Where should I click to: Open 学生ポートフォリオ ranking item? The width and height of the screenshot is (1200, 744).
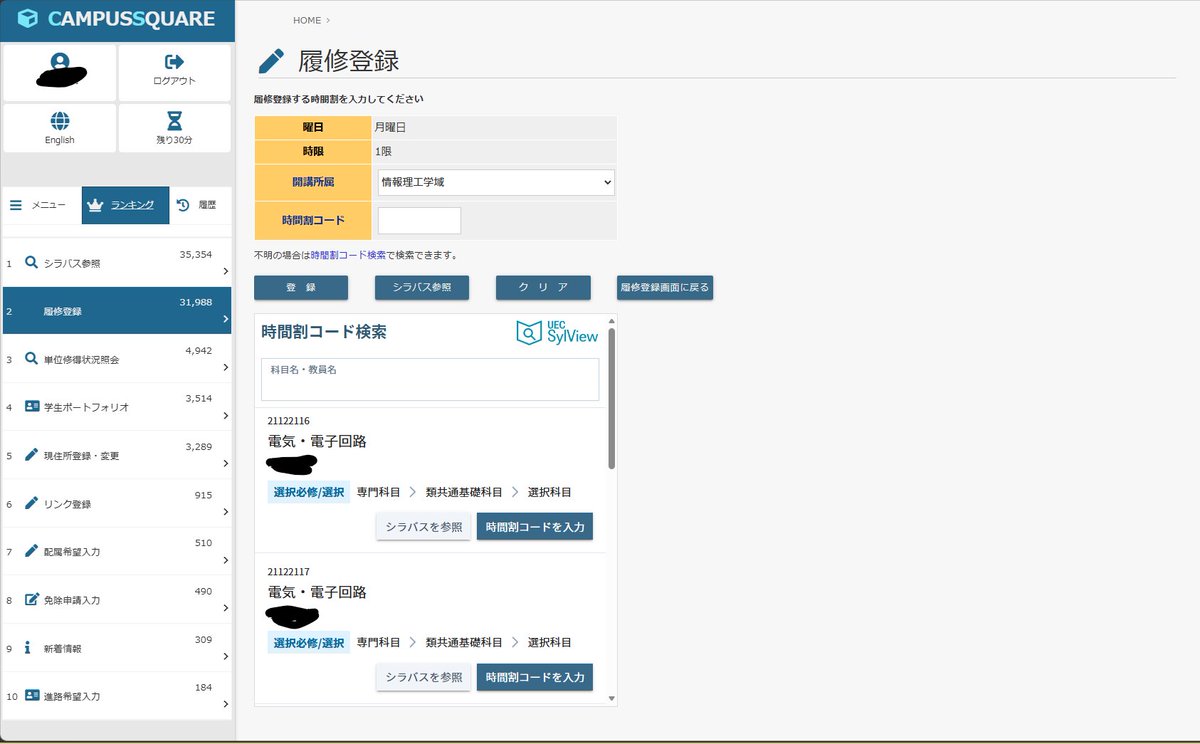[117, 407]
